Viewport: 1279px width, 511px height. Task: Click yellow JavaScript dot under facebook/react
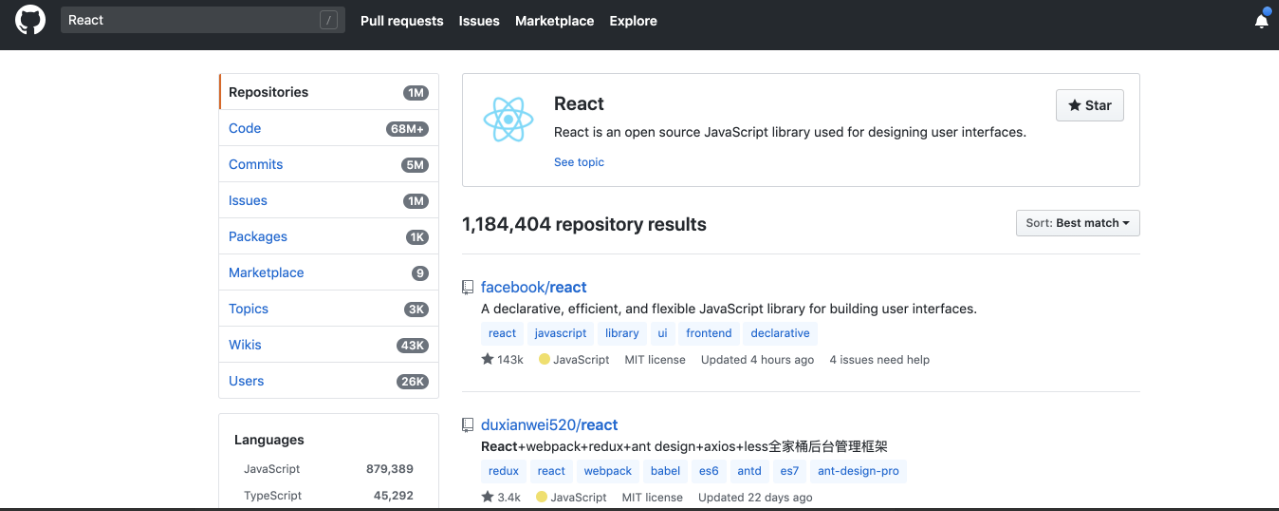point(544,359)
